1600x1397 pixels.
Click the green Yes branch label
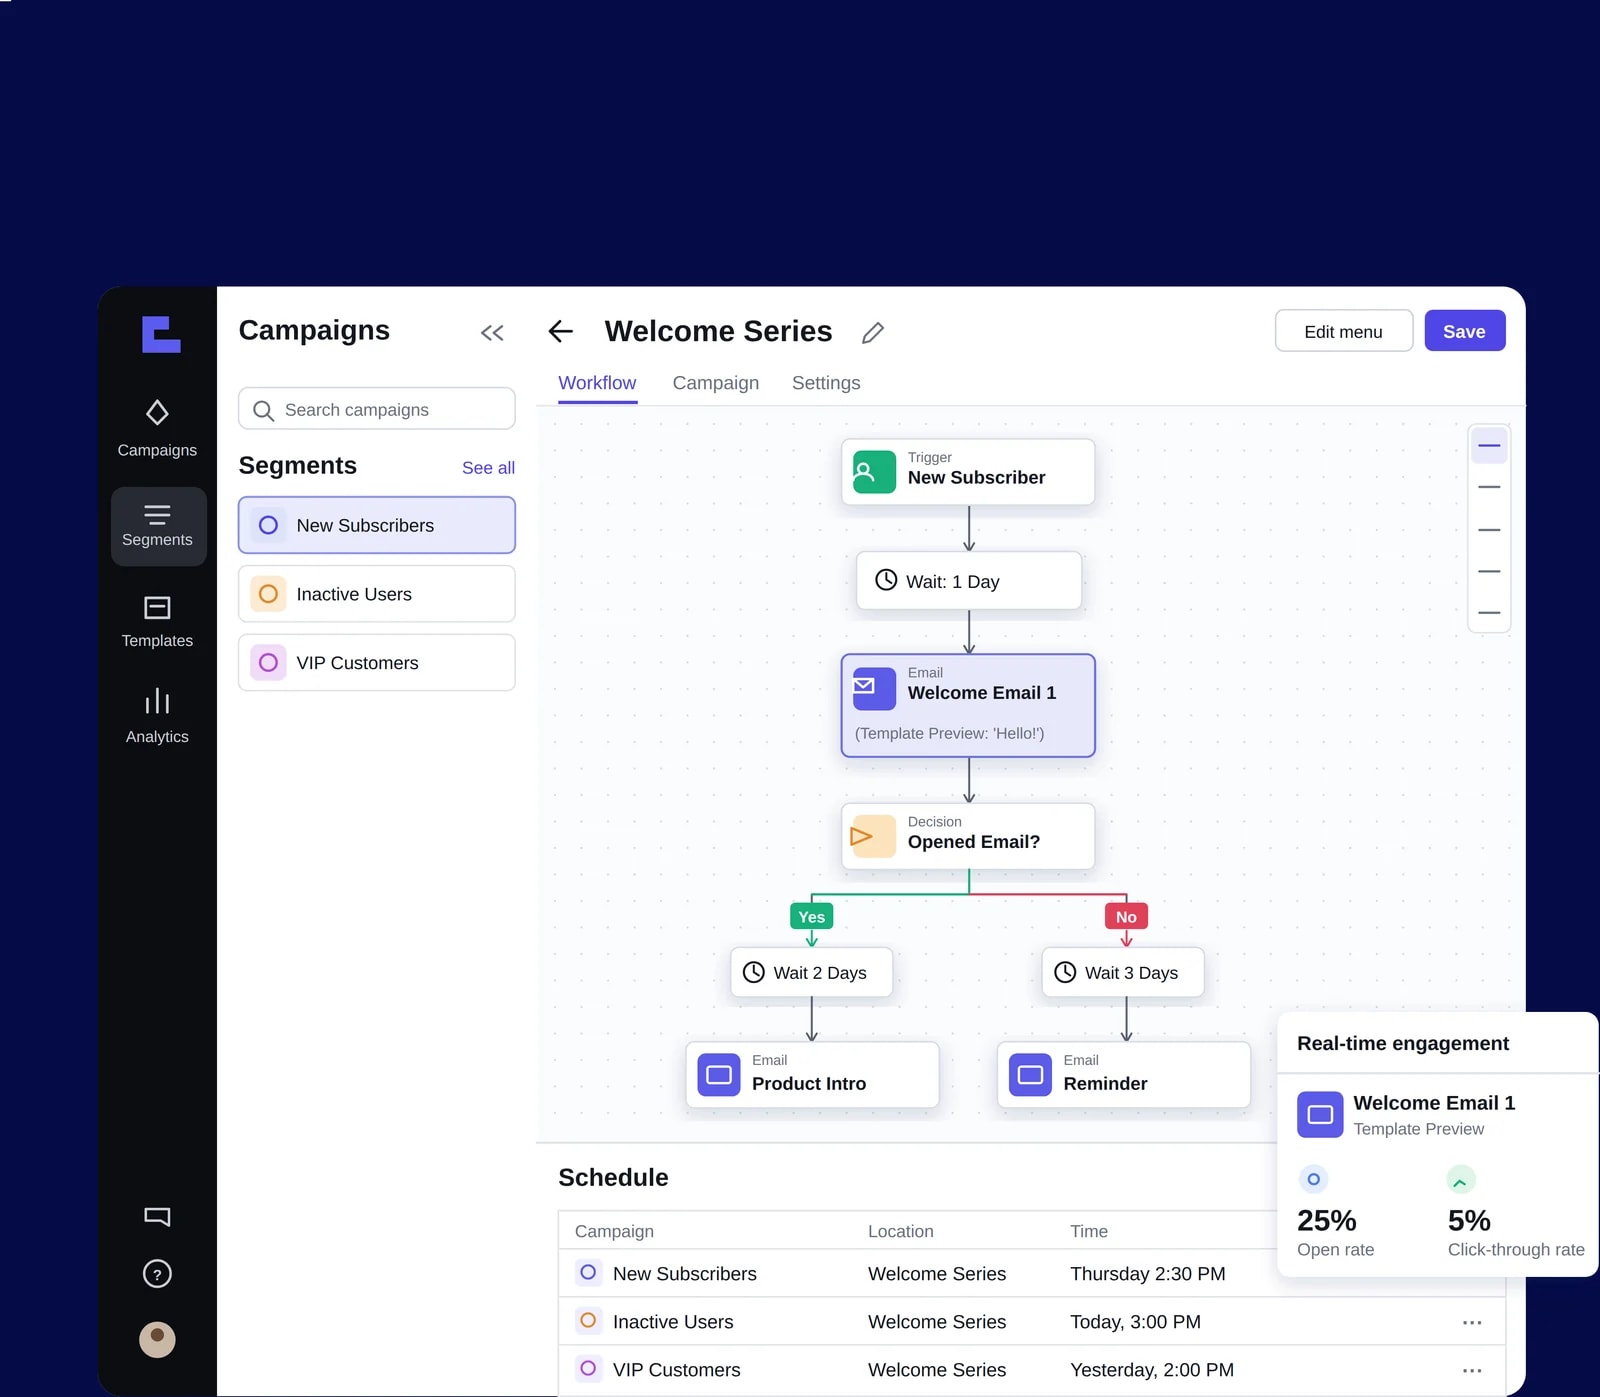click(811, 916)
